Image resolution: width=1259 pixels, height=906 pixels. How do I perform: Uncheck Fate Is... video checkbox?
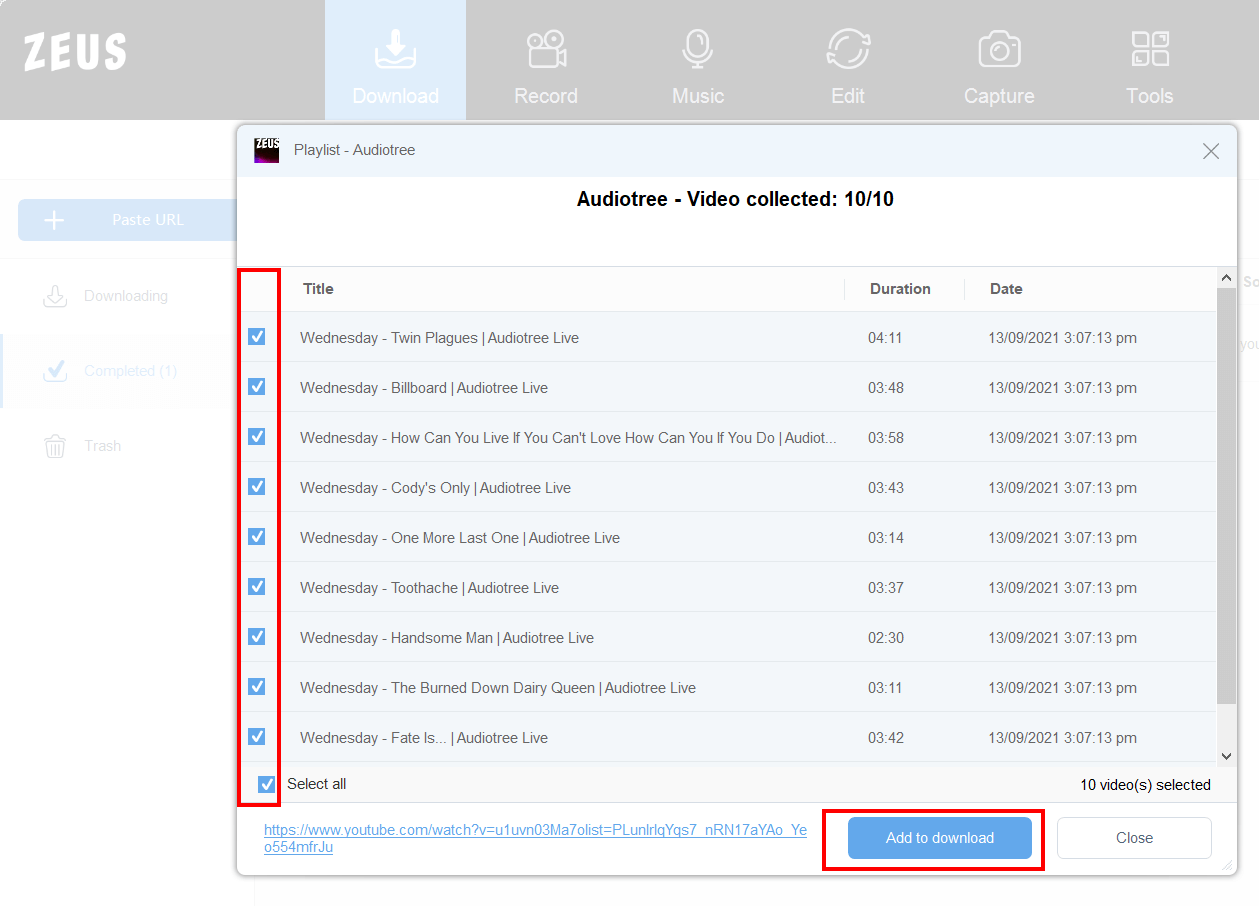click(x=257, y=737)
